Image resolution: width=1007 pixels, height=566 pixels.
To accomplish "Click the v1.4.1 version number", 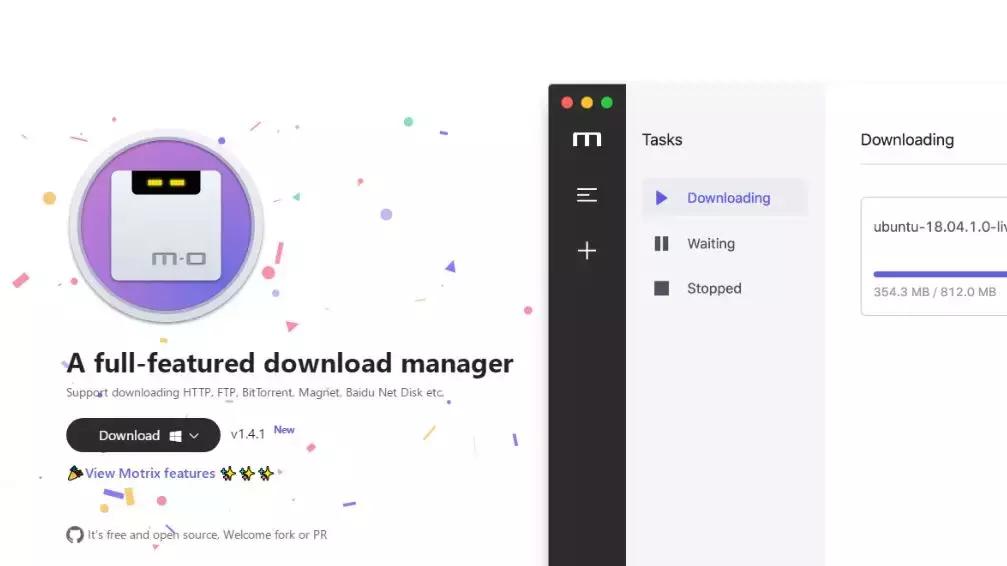I will click(x=247, y=435).
